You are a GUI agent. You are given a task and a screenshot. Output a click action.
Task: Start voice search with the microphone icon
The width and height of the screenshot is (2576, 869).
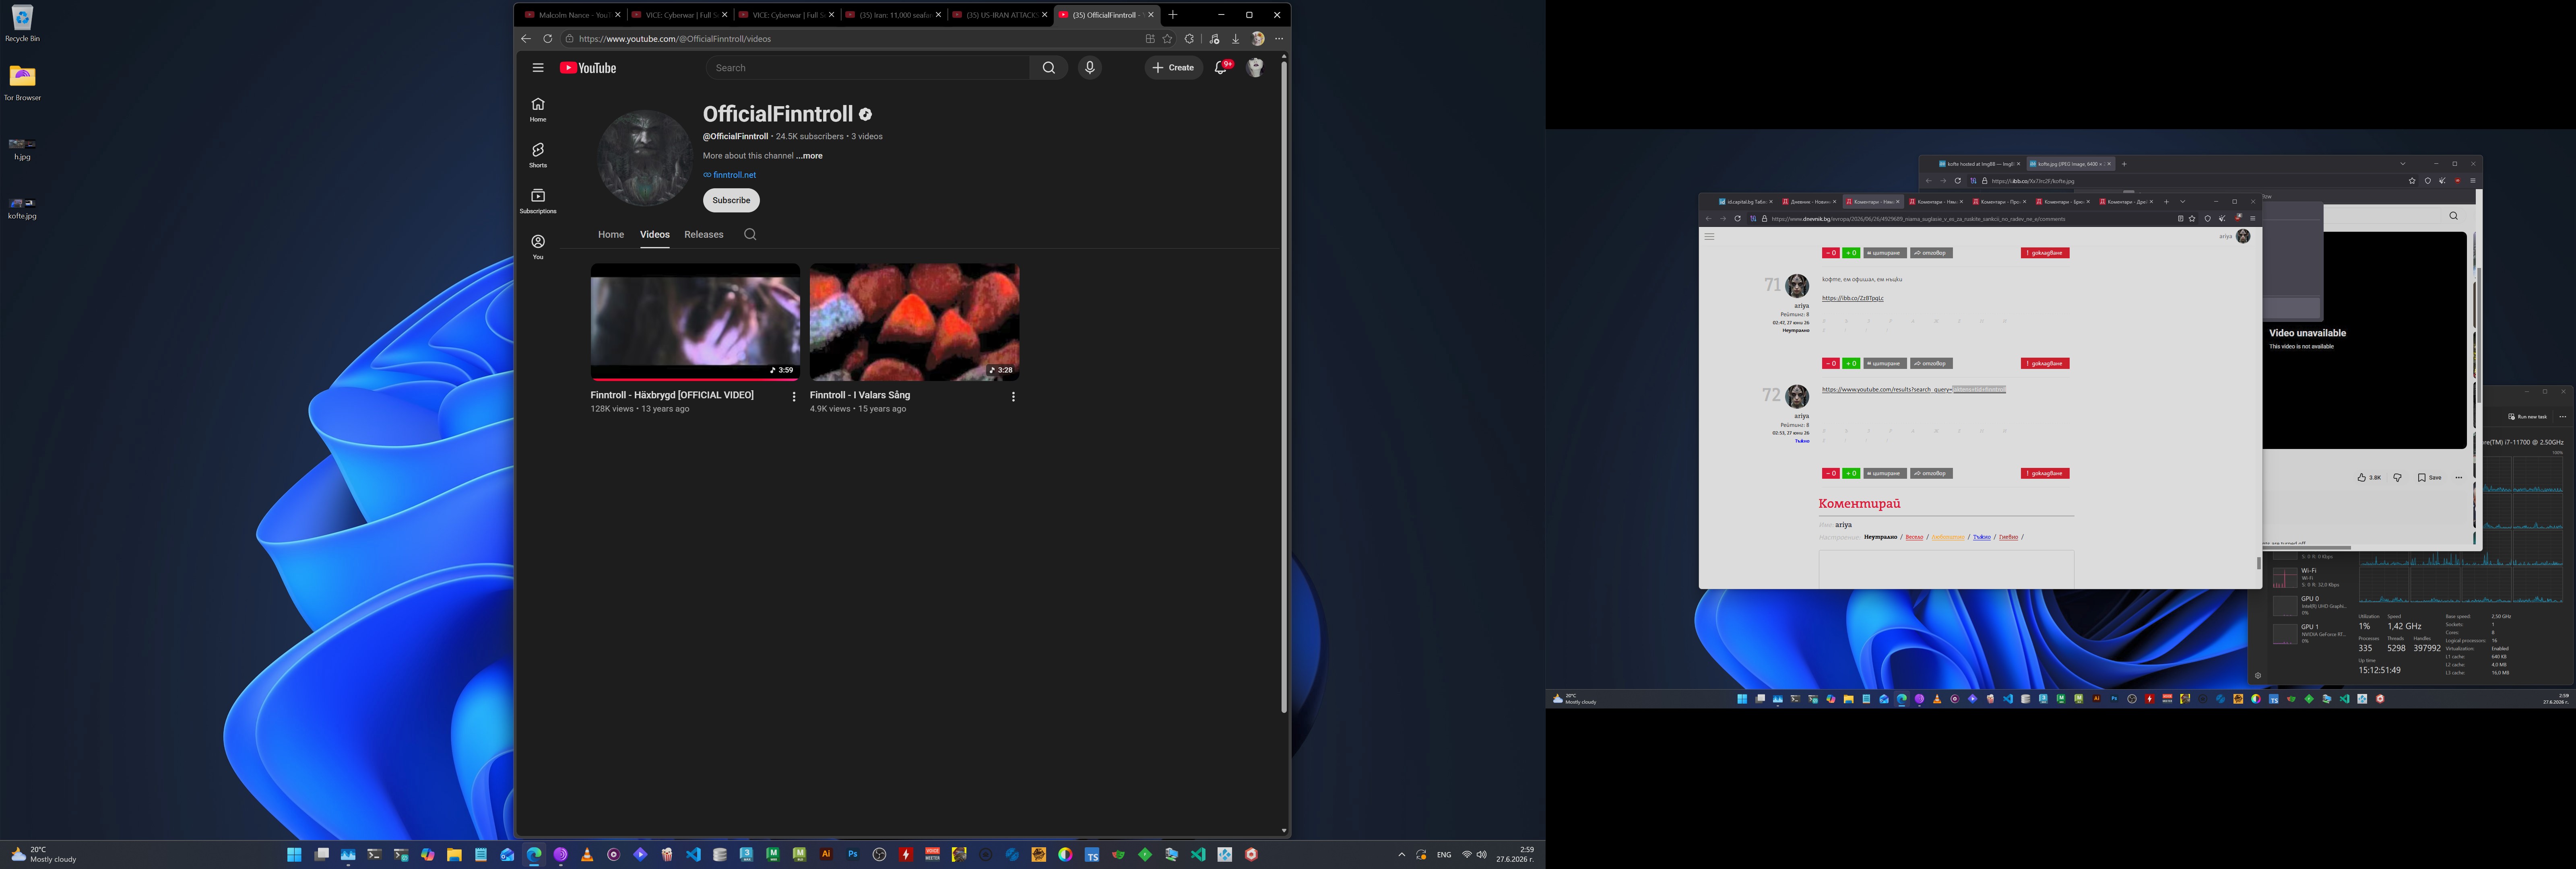1090,68
